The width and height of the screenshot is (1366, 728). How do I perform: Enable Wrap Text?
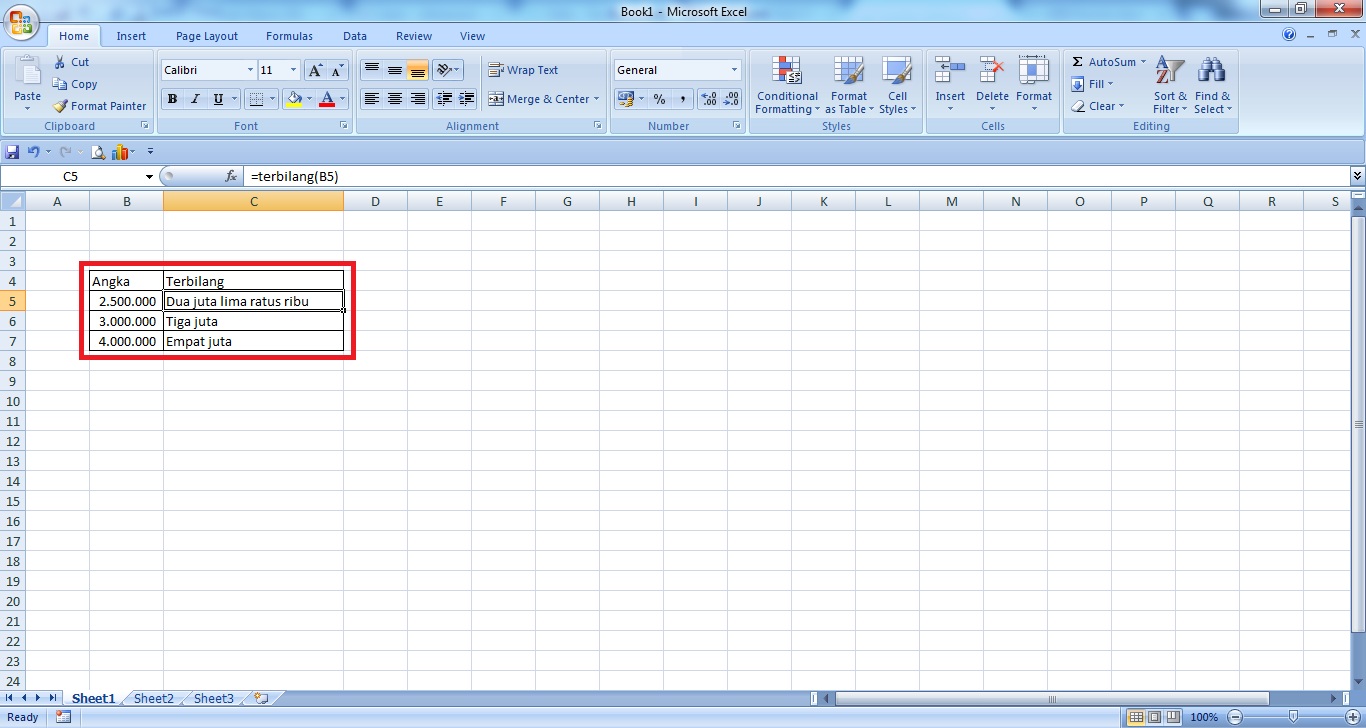(523, 70)
